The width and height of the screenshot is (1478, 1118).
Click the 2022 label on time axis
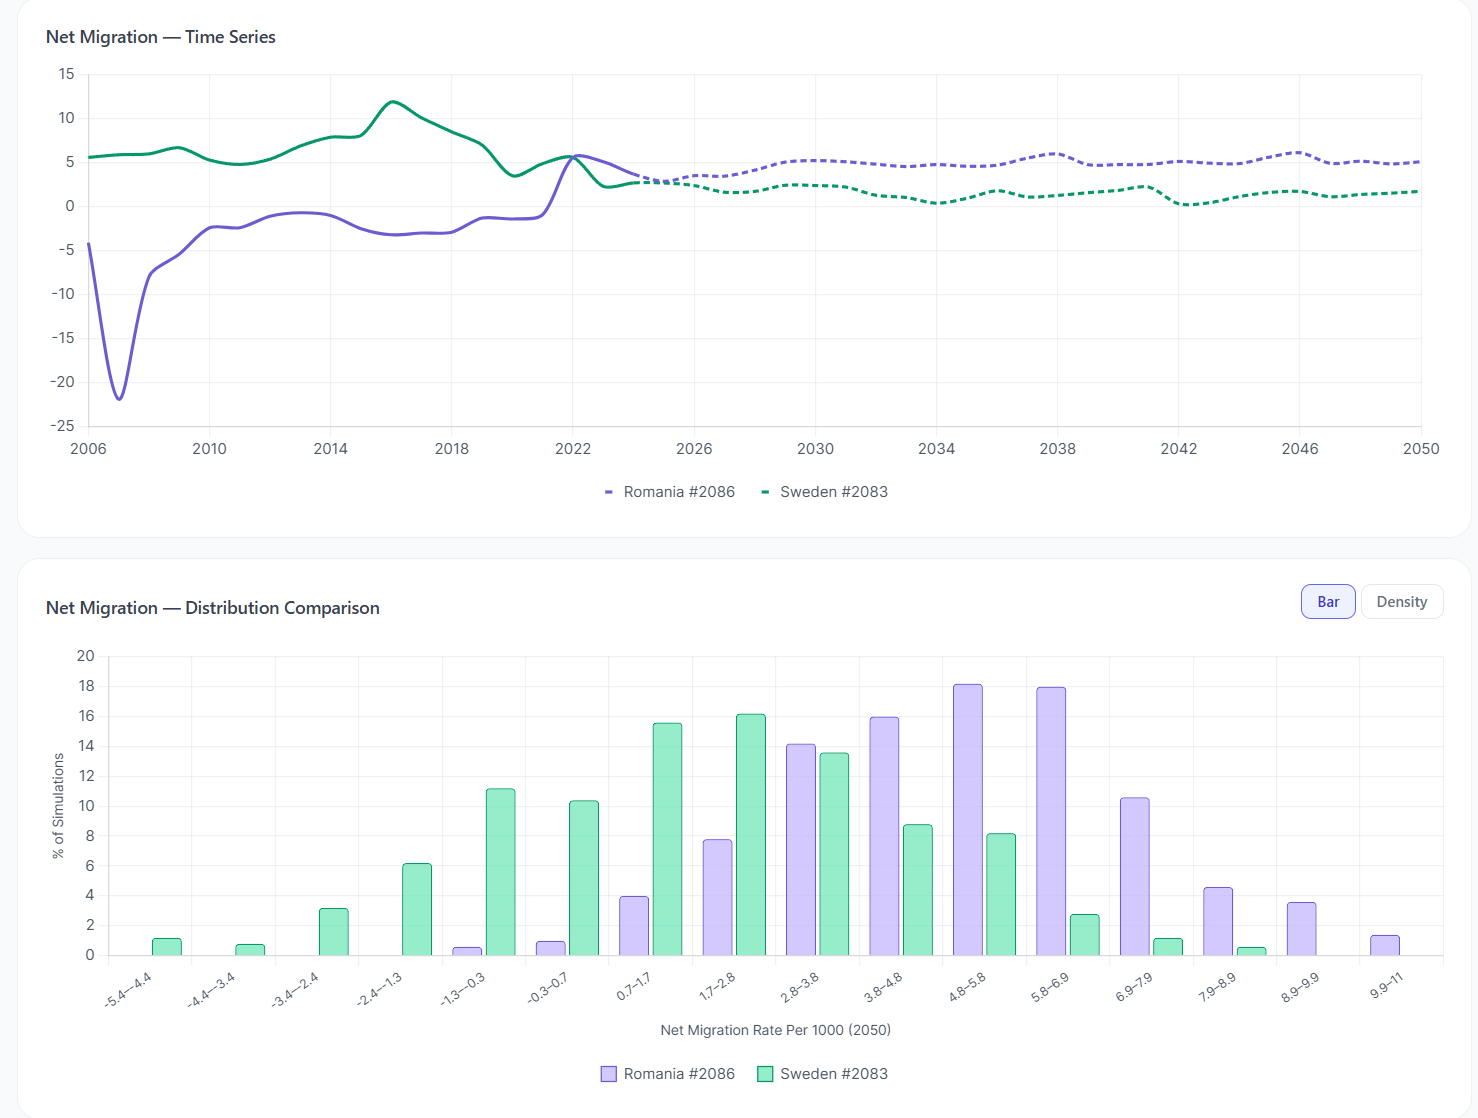[x=573, y=449]
